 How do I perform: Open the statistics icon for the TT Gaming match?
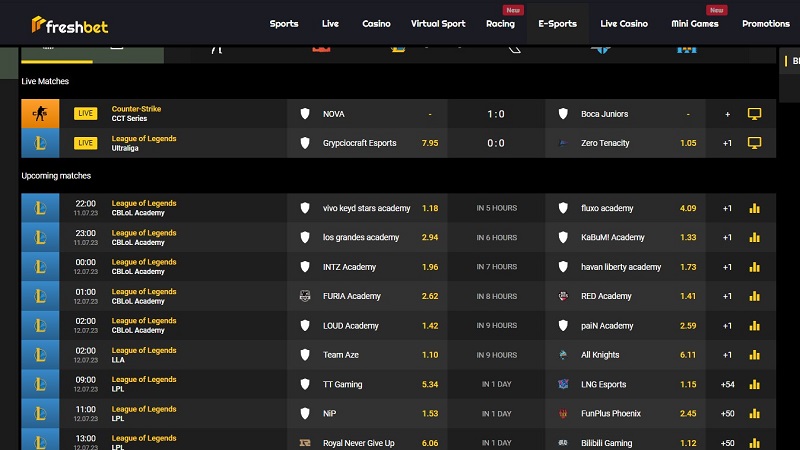(754, 384)
